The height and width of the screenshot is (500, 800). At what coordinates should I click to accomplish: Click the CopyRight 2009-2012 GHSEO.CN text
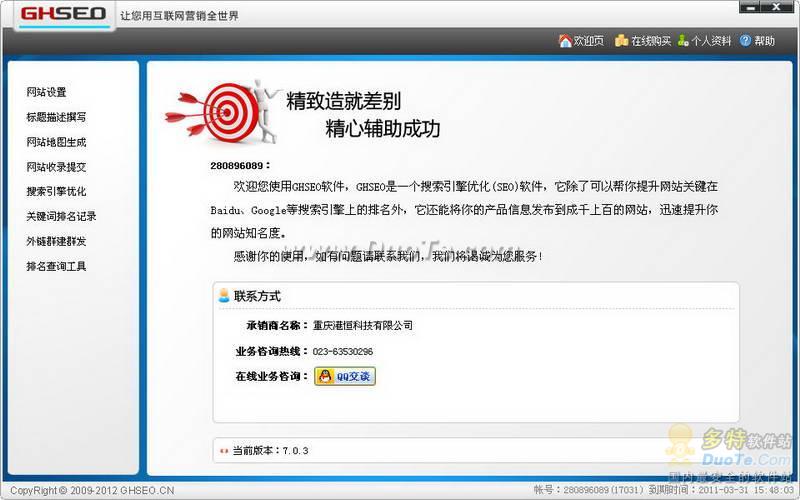[92, 491]
